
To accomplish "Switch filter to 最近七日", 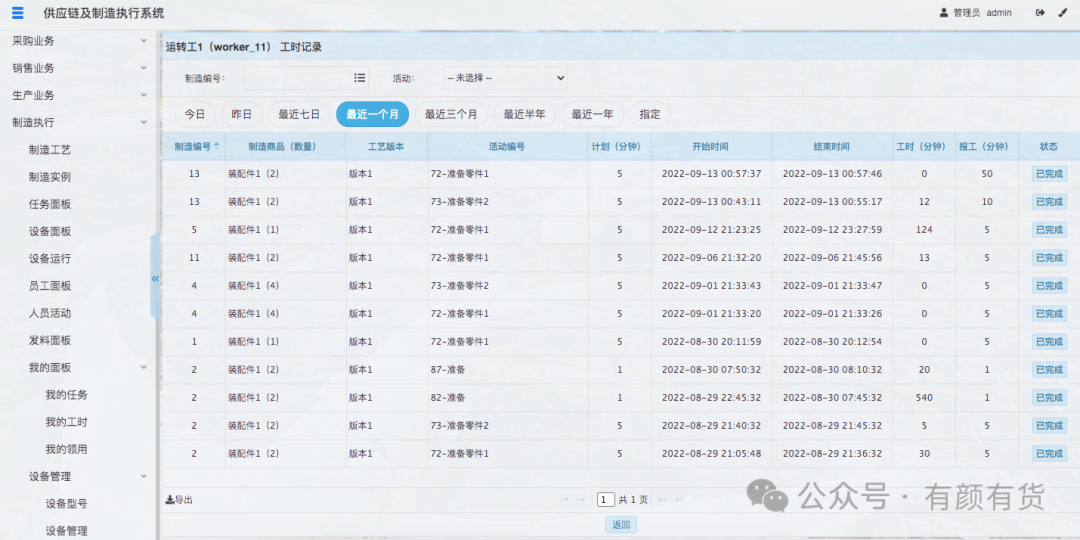I will (299, 114).
